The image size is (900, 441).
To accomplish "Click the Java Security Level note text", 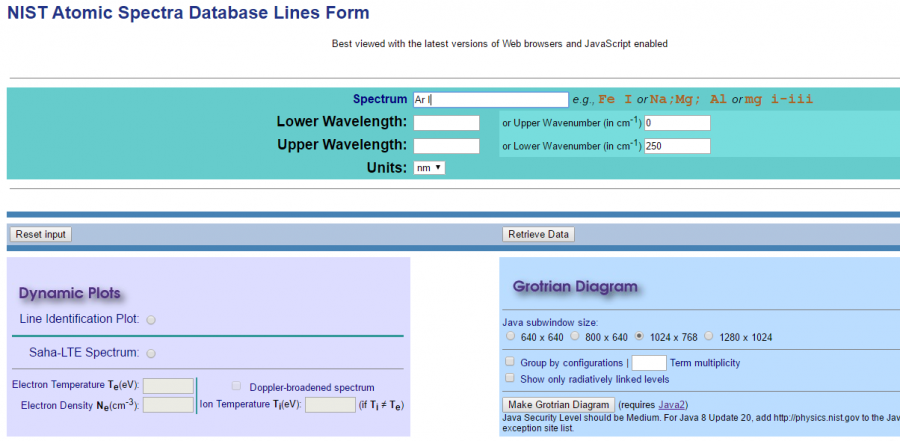I will [x=701, y=423].
